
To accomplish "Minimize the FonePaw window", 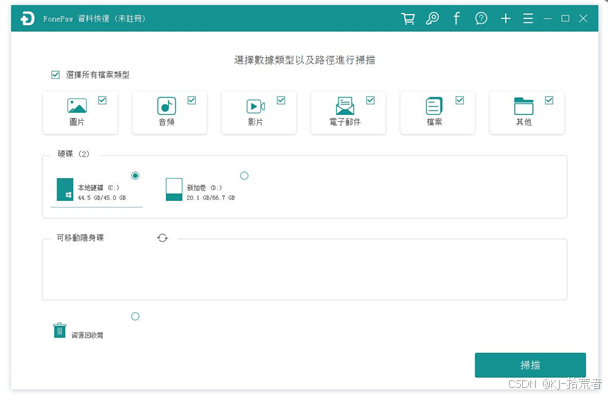I will (547, 18).
